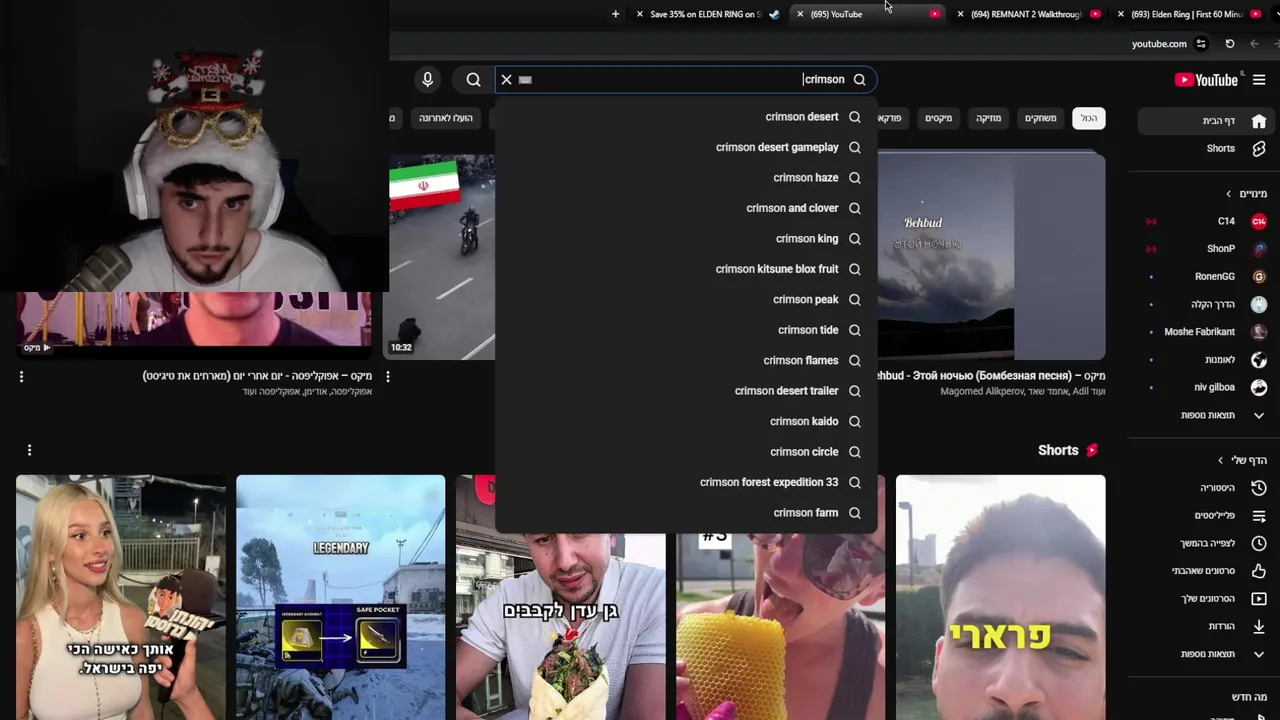Select the 'crimson haze' suggestion
Screen dimensions: 1280x720
click(686, 178)
